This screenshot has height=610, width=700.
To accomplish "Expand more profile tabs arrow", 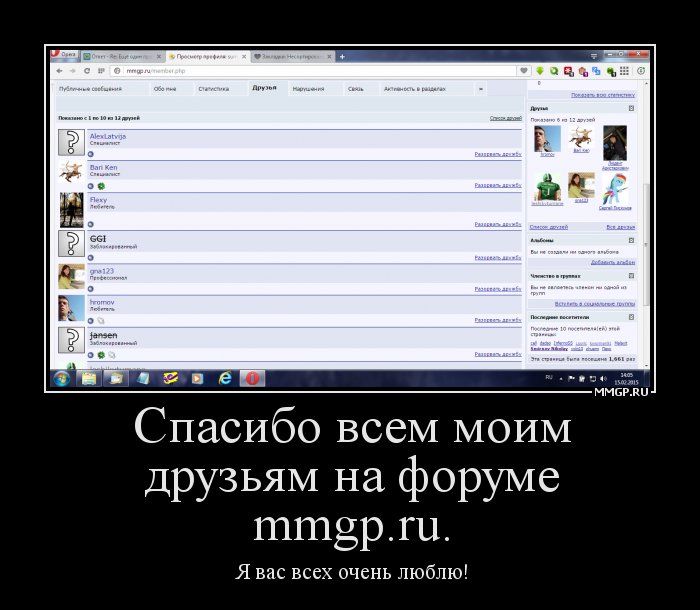I will point(481,89).
